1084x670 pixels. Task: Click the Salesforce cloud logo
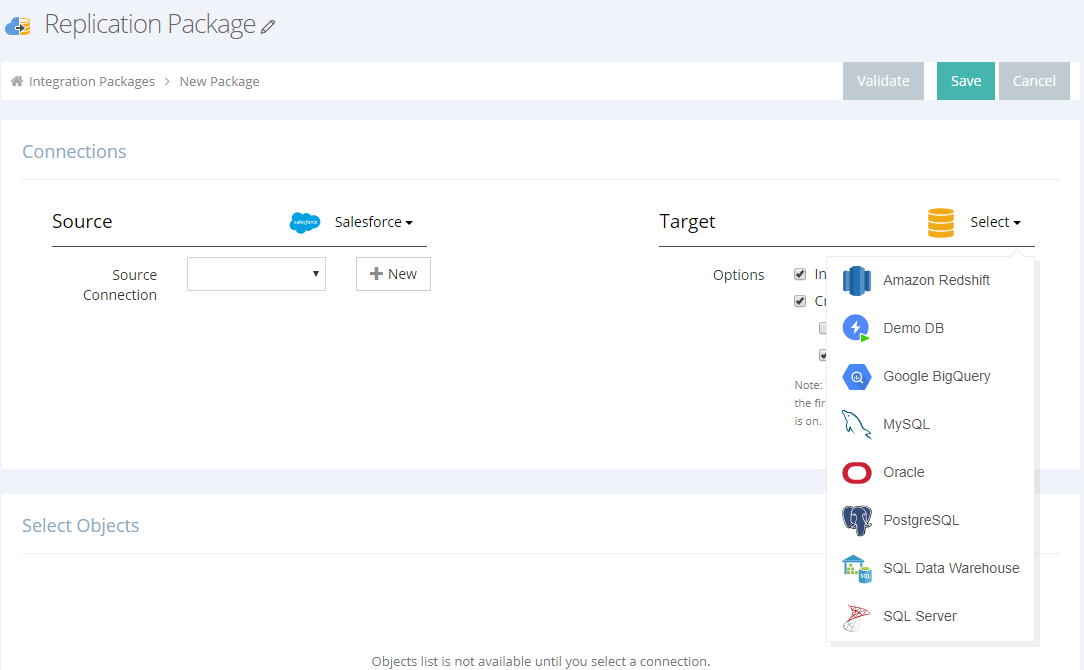tap(304, 222)
